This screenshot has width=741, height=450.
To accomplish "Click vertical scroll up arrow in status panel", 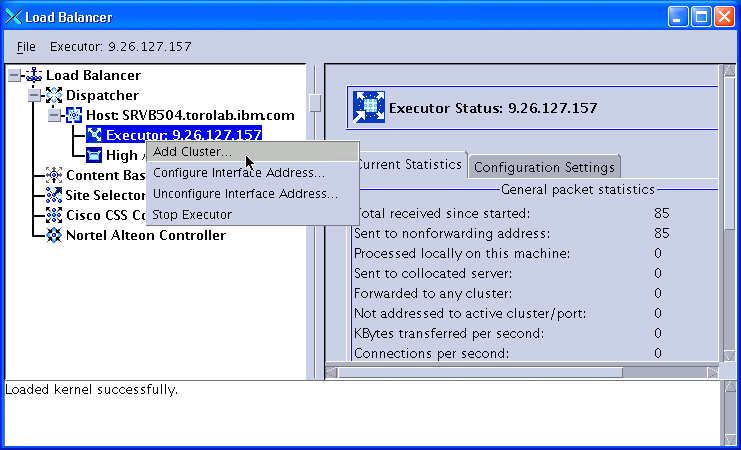I will pyautogui.click(x=728, y=71).
